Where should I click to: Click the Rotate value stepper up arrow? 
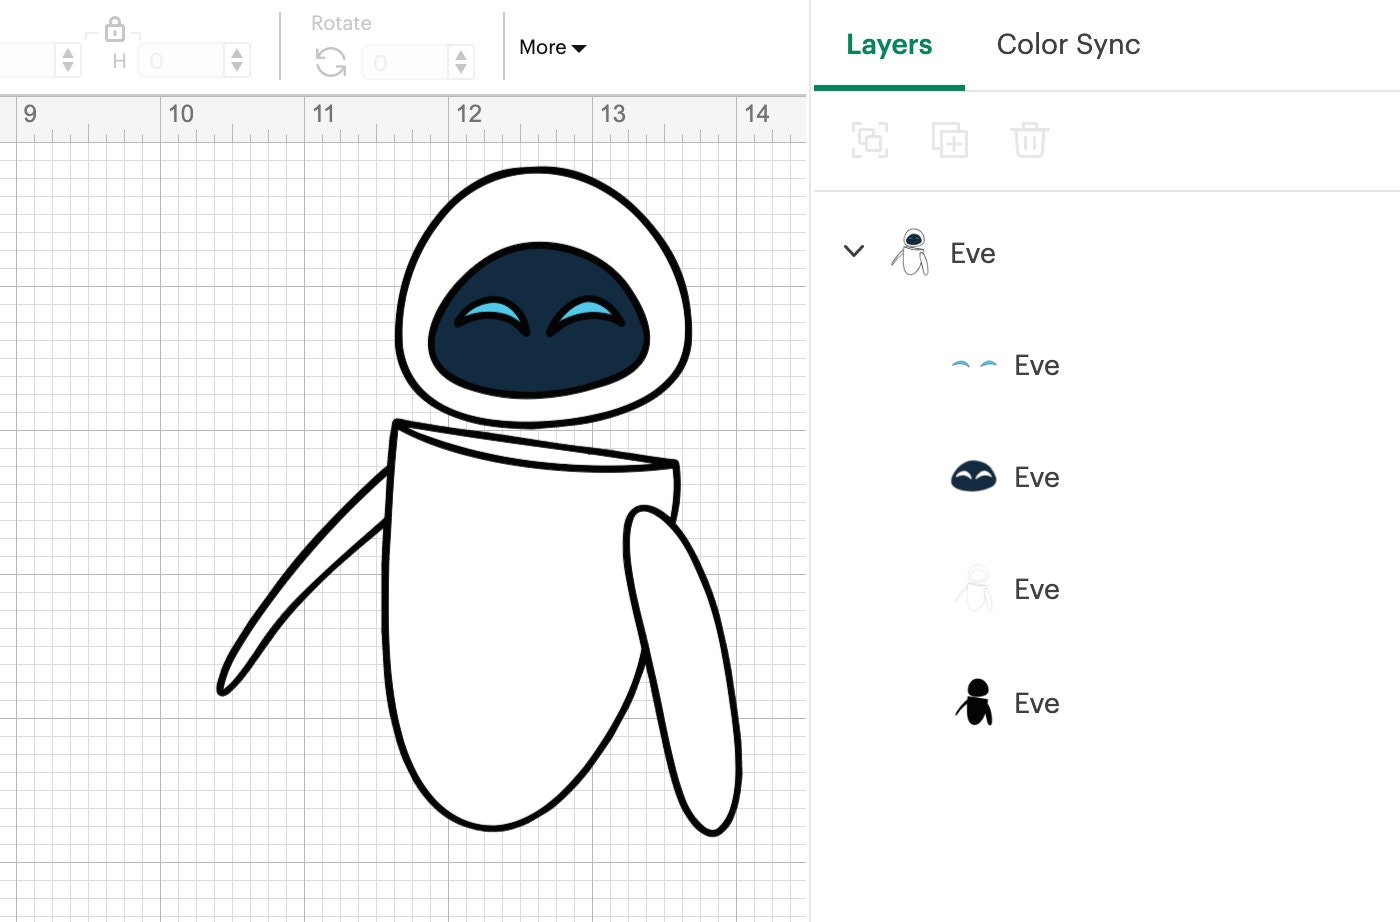click(461, 56)
